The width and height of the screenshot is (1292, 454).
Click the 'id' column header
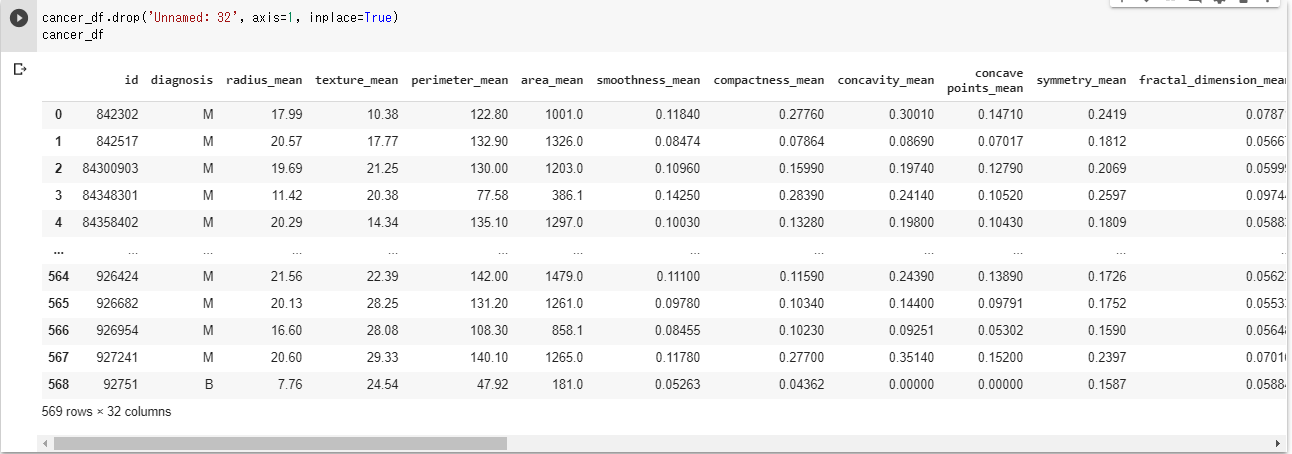click(x=131, y=80)
